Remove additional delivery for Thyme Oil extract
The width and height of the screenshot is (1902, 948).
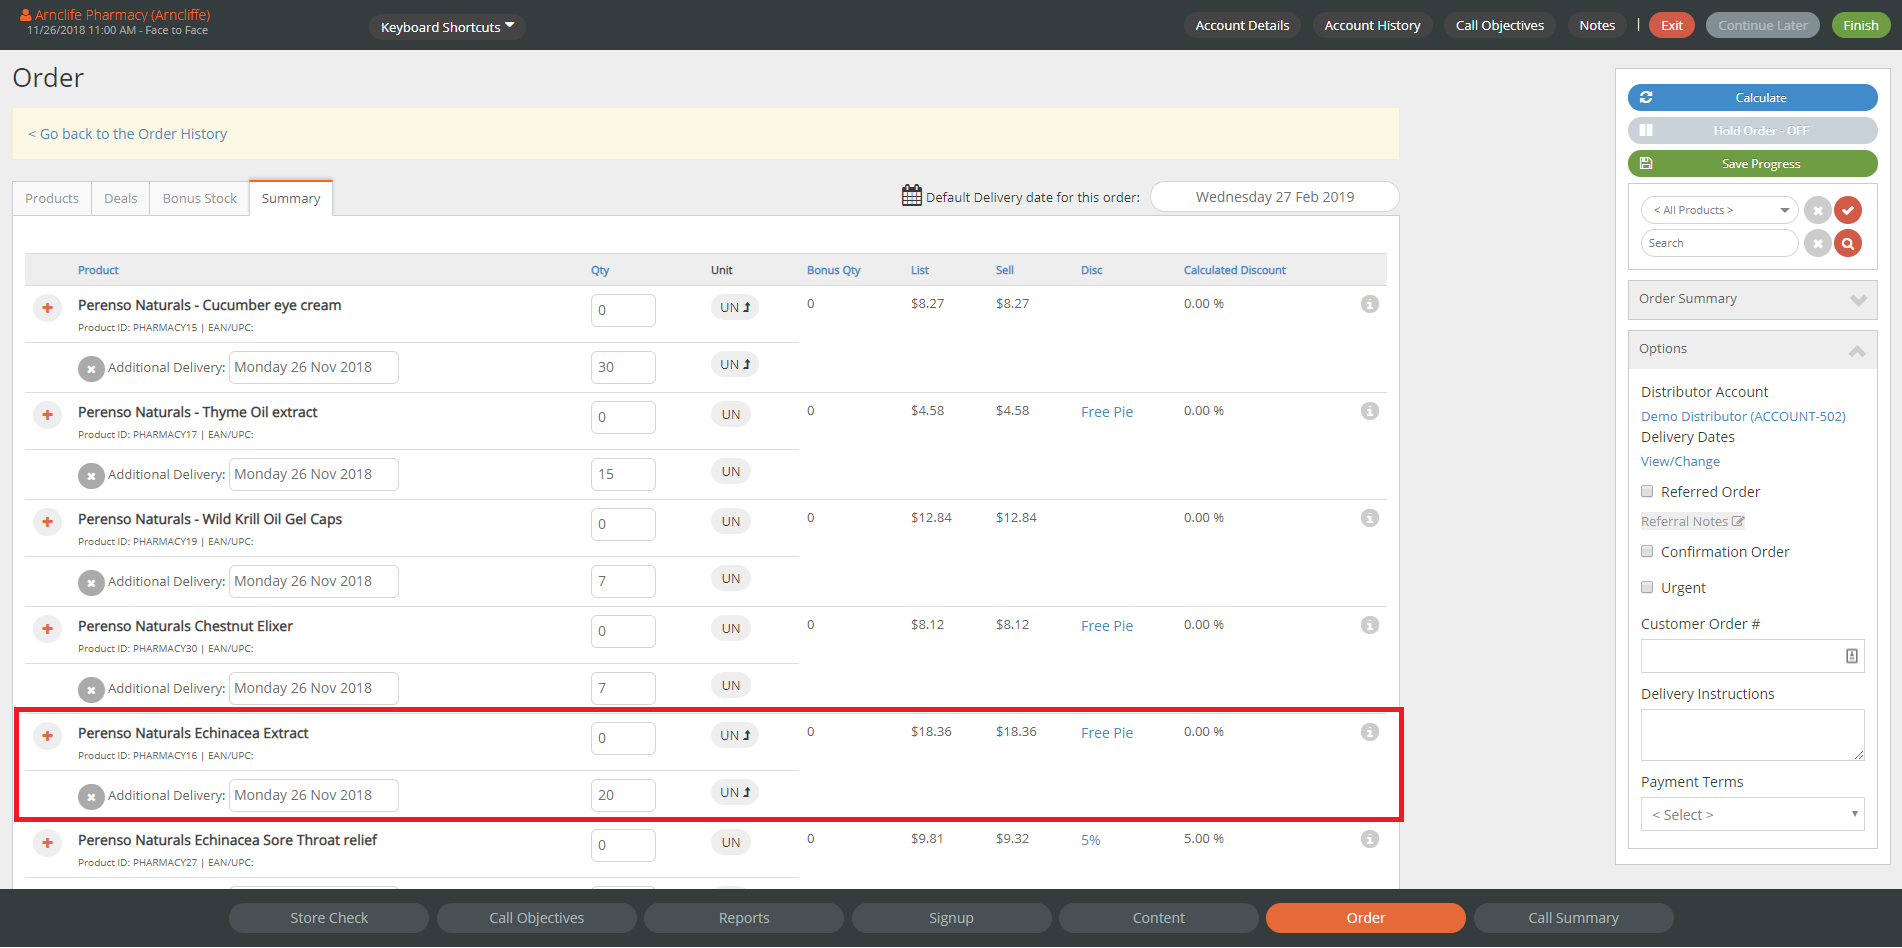coord(91,476)
